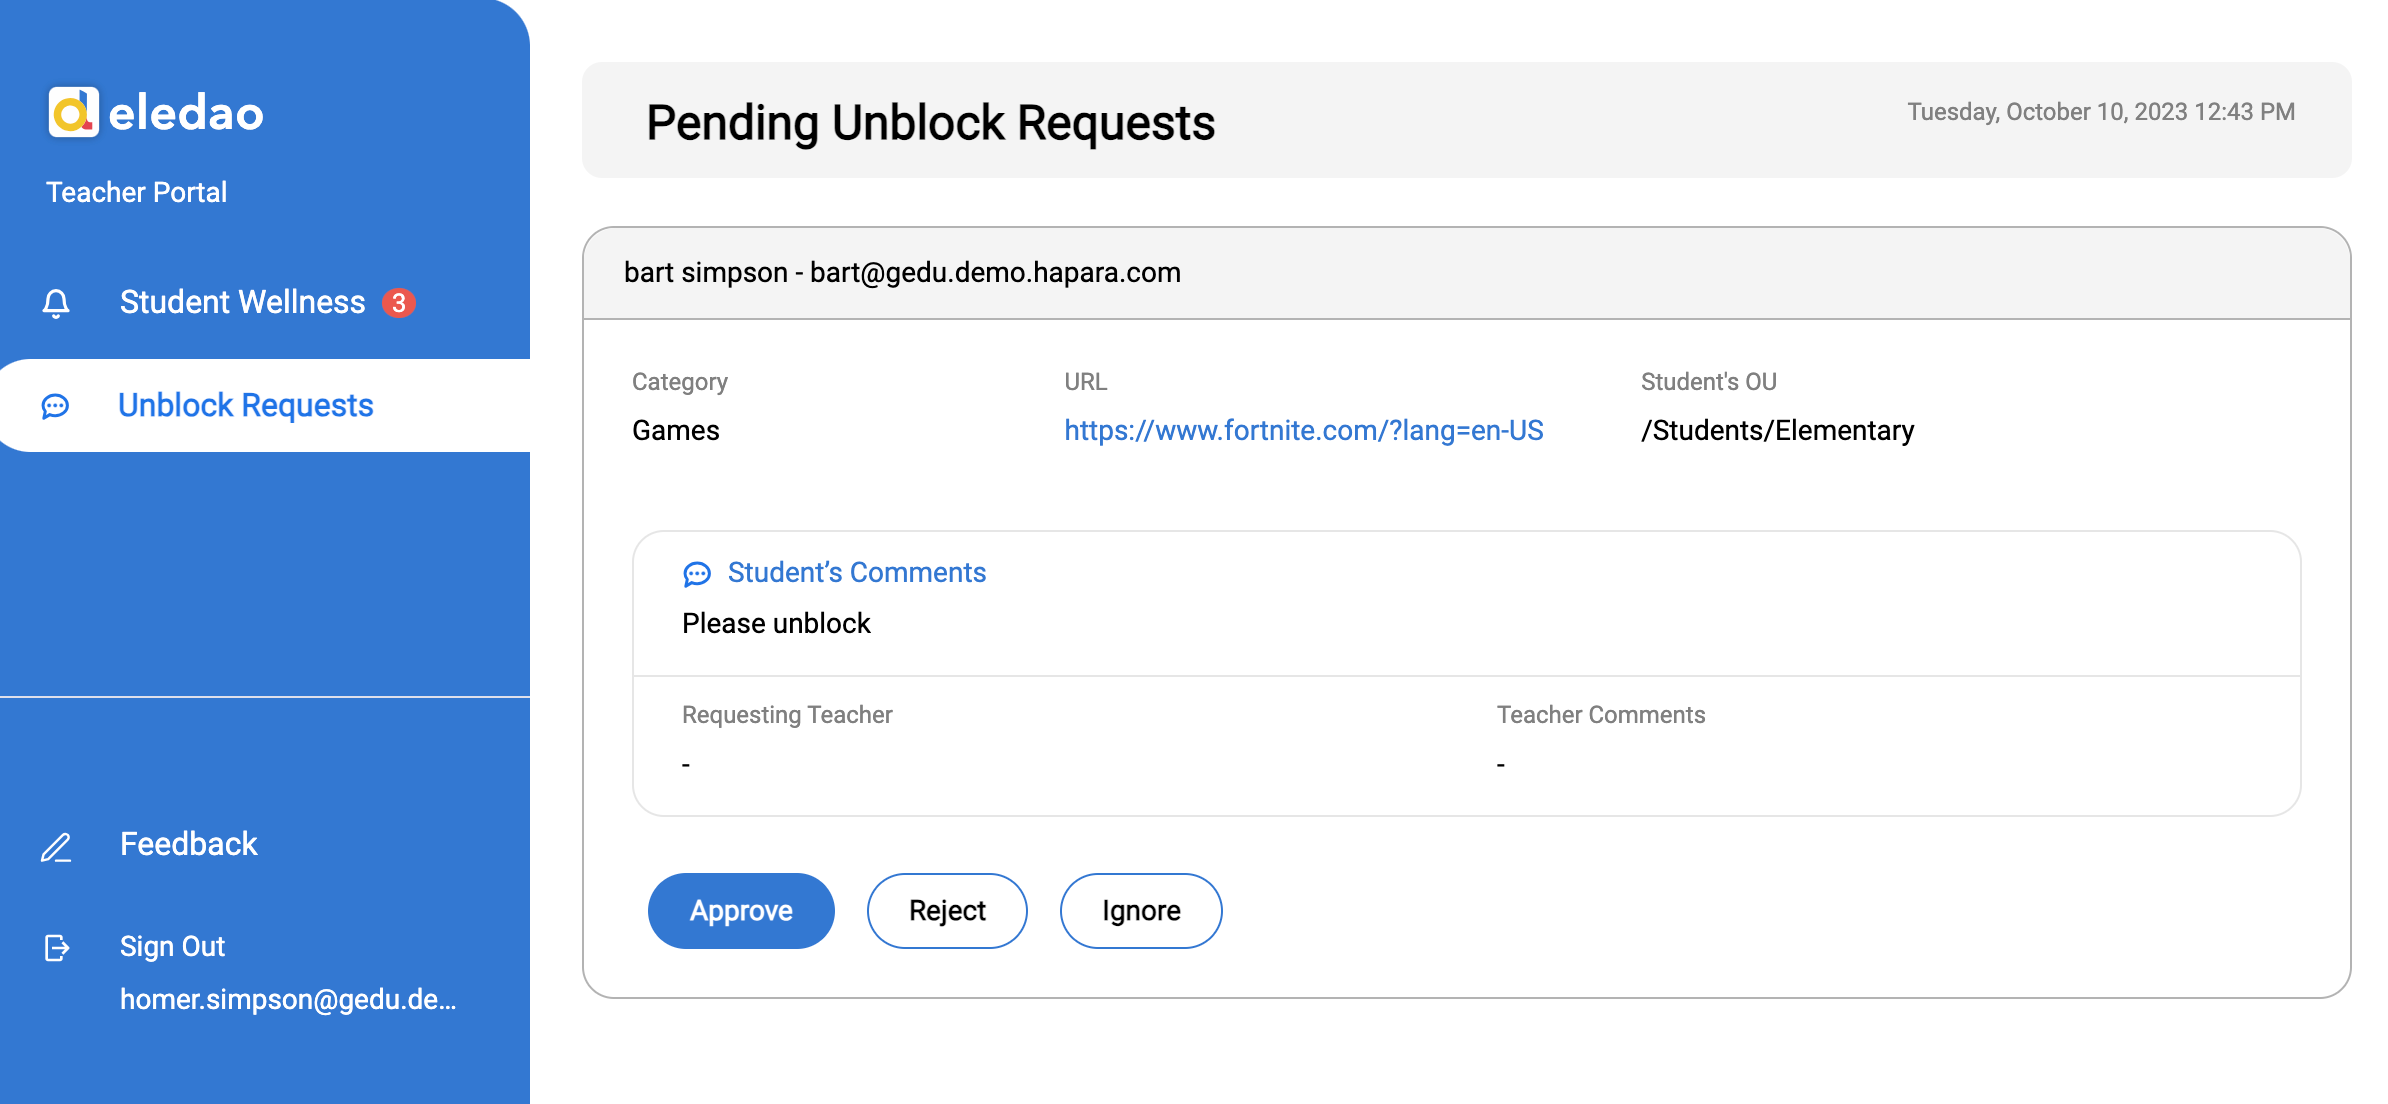Click the Unblock Requests chat bubble icon
2388x1104 pixels.
pos(55,406)
